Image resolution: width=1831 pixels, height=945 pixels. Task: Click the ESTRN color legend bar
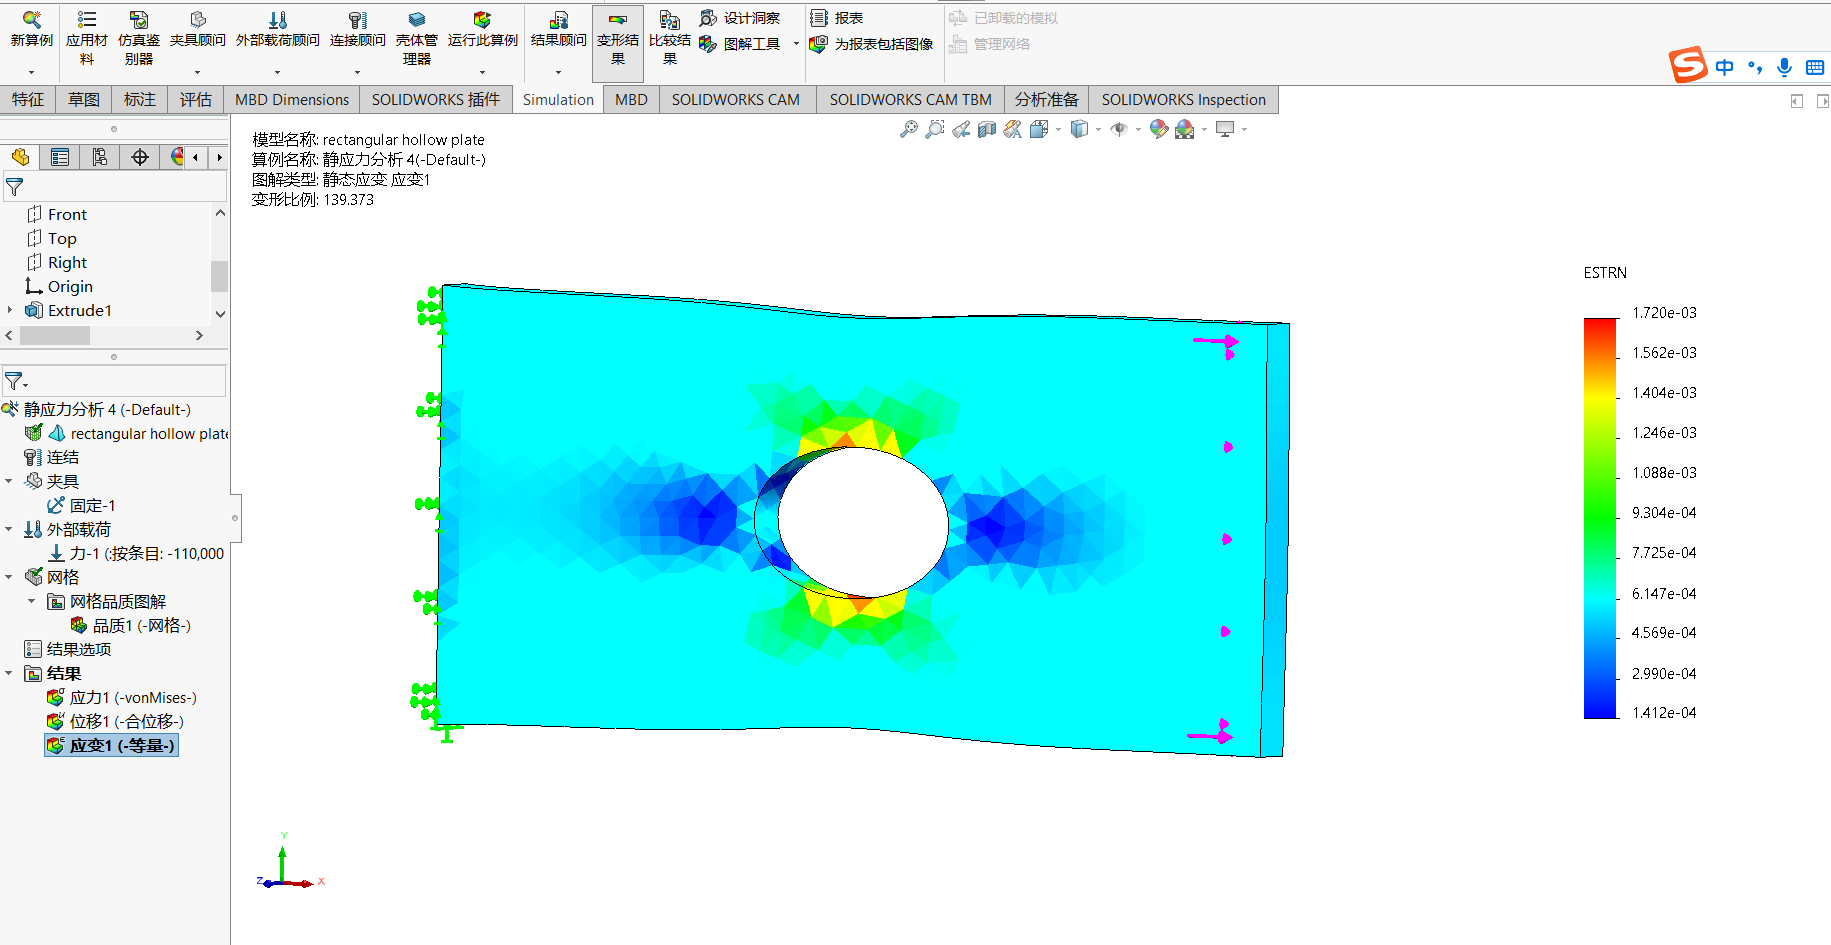pyautogui.click(x=1600, y=517)
